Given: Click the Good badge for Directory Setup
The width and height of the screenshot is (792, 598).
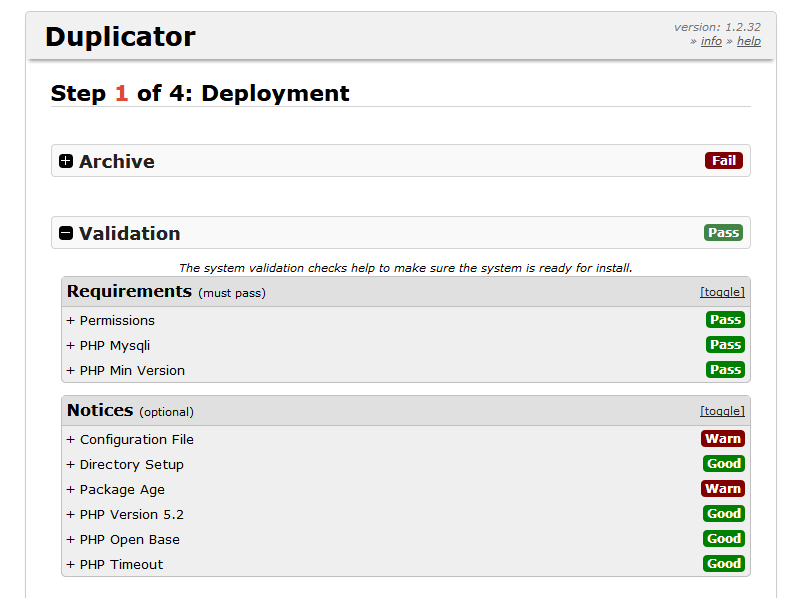Looking at the screenshot, I should [x=724, y=464].
